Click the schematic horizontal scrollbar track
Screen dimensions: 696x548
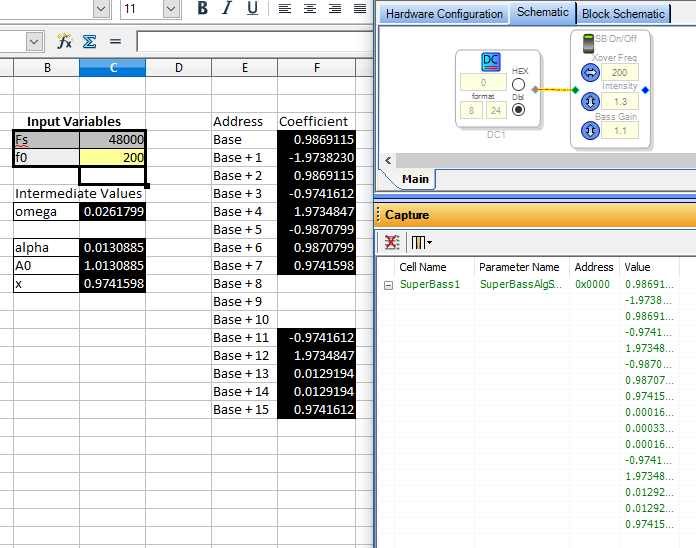546,160
